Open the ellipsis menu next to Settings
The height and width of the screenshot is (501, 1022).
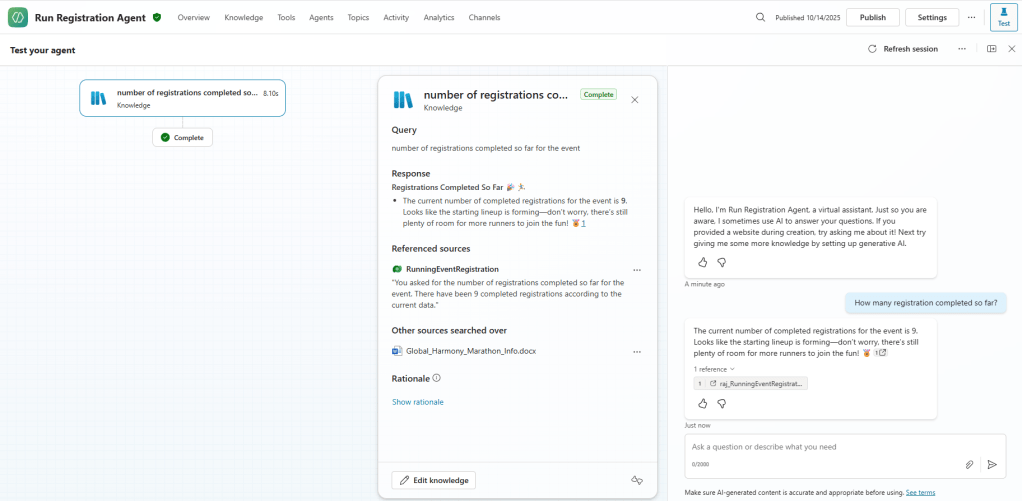[x=971, y=17]
